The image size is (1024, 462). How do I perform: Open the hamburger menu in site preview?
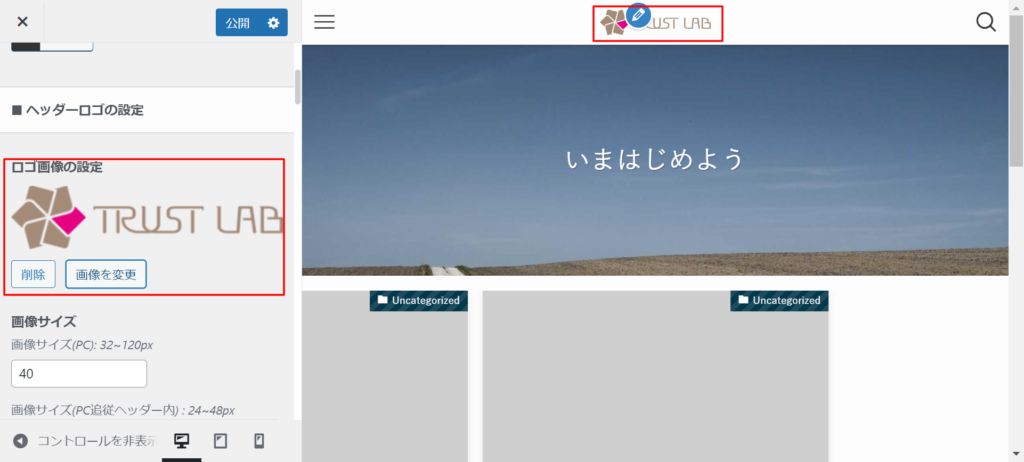324,22
